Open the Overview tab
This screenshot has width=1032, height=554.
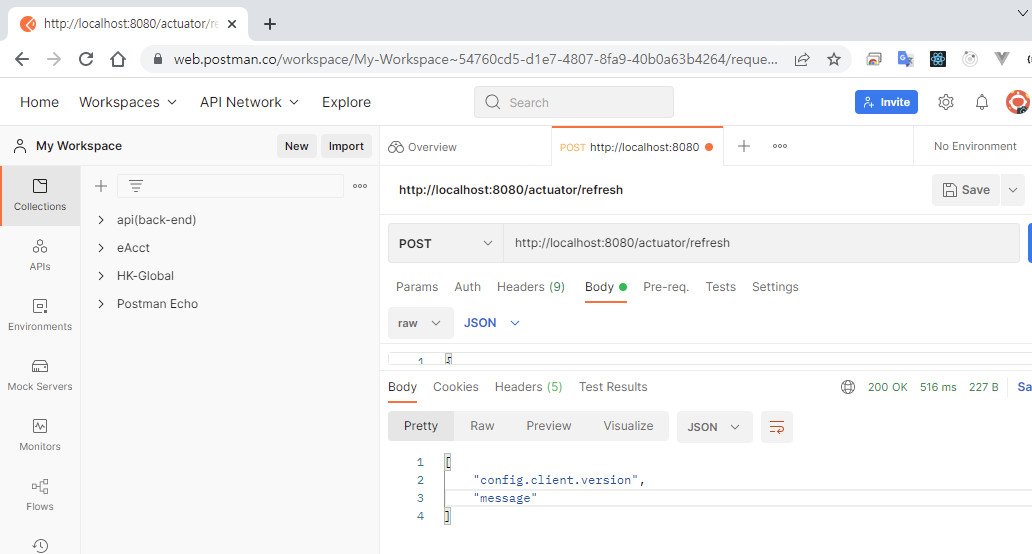point(423,147)
